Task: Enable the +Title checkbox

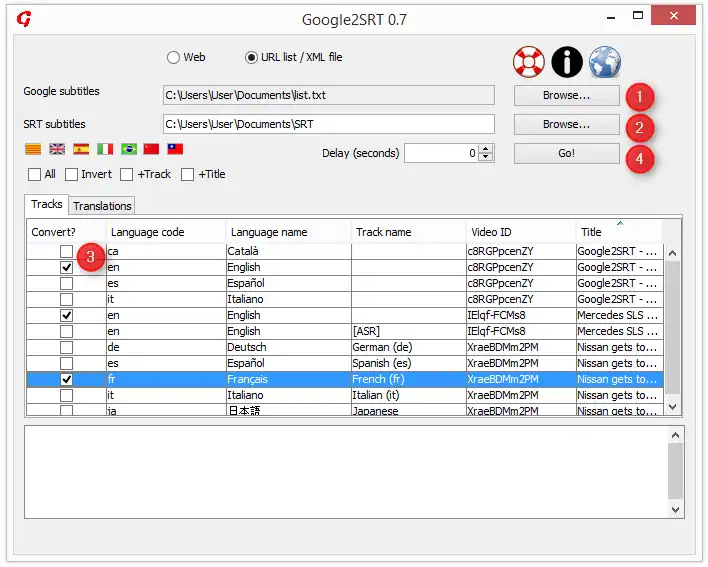Action: [x=187, y=174]
